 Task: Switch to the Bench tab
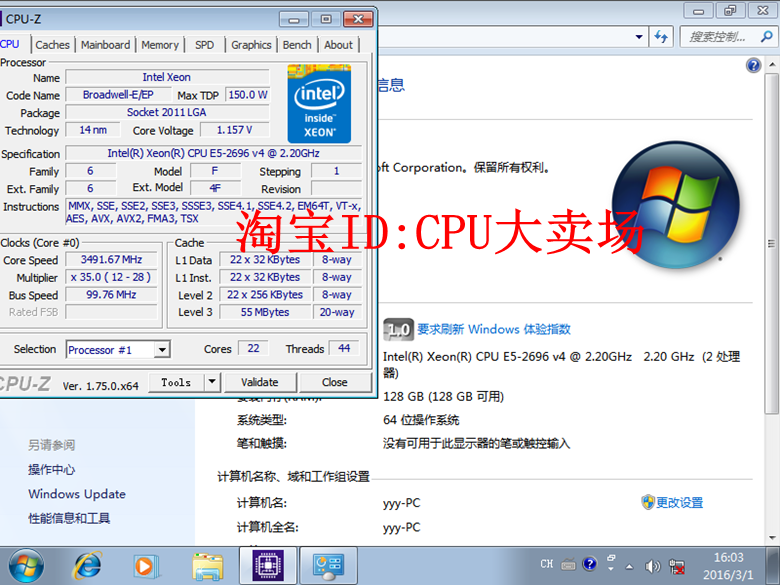coord(297,45)
